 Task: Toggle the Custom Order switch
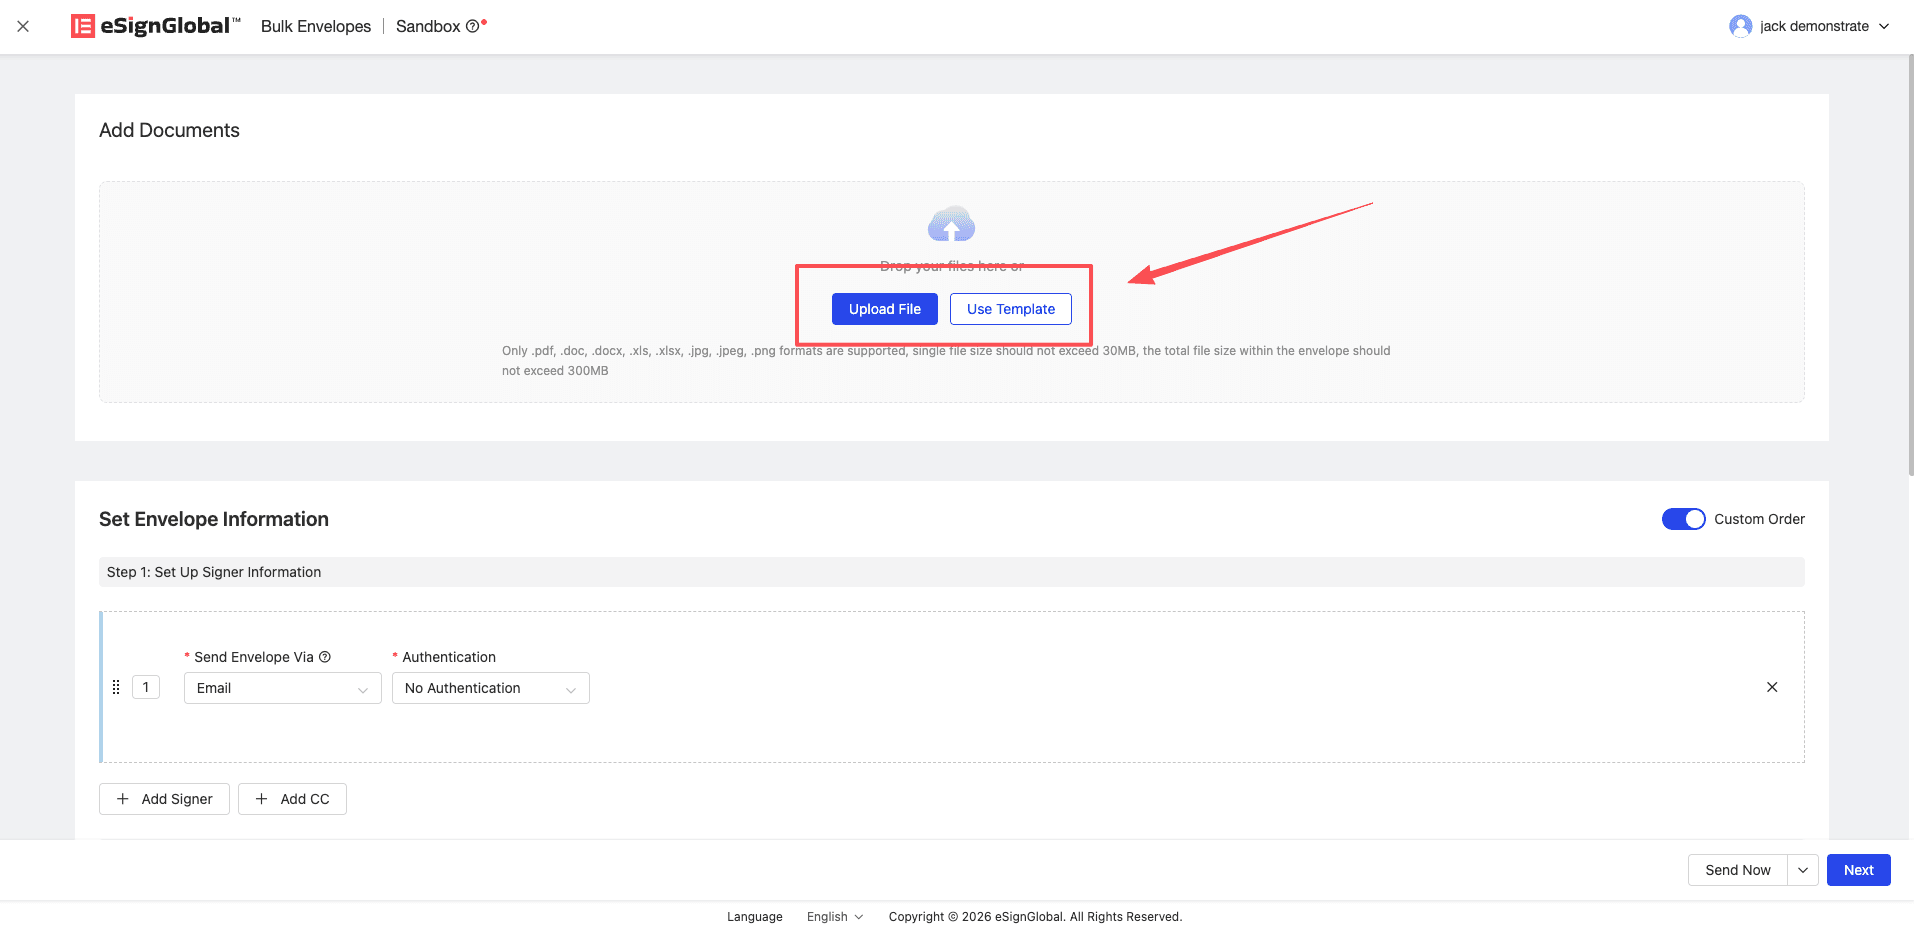1683,519
